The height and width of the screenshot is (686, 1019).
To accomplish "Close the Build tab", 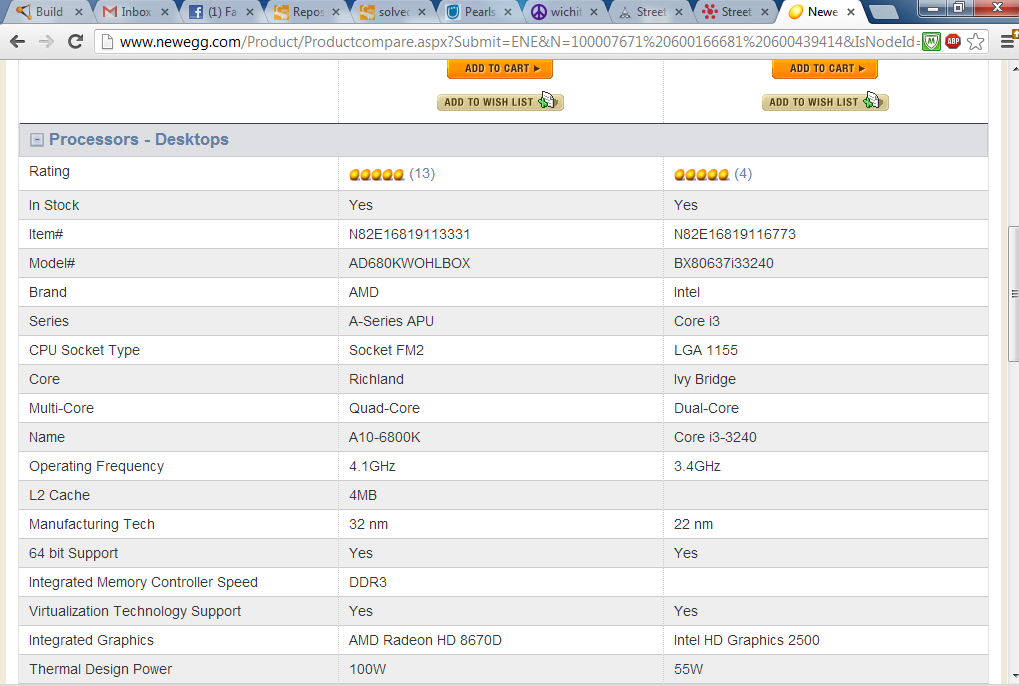I will click(x=79, y=12).
